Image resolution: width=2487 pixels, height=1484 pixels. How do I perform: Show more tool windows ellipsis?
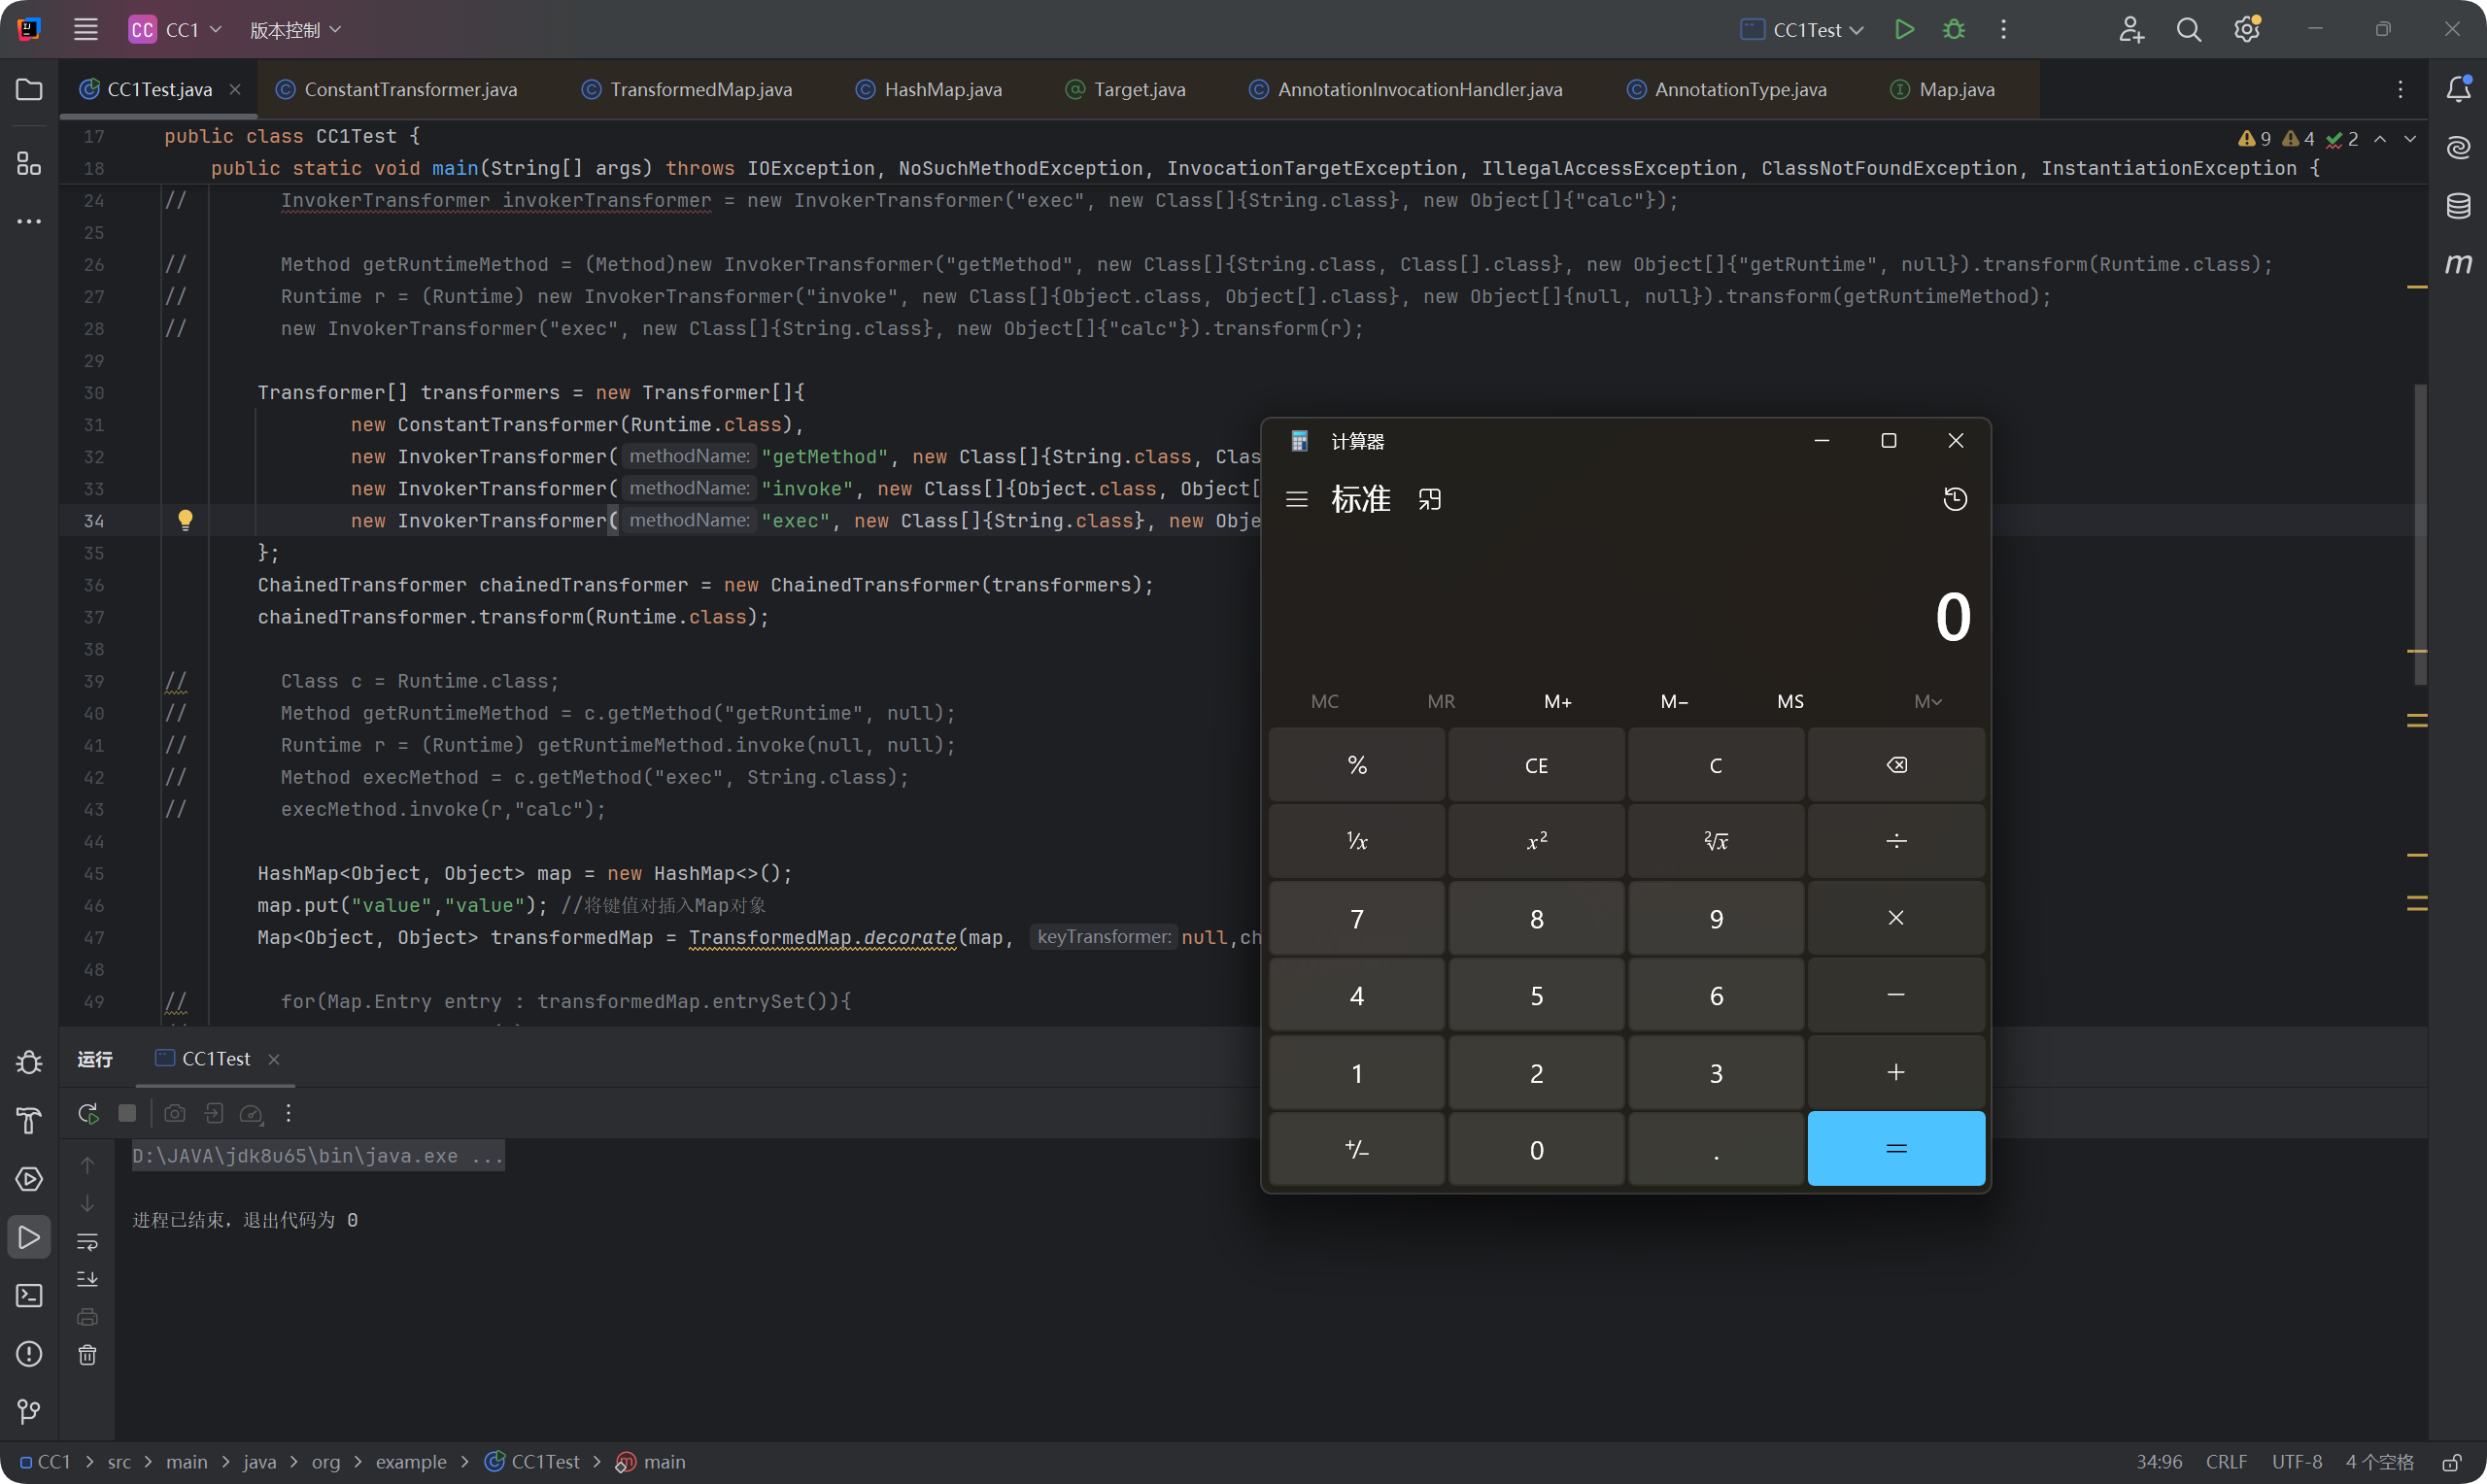click(x=29, y=221)
